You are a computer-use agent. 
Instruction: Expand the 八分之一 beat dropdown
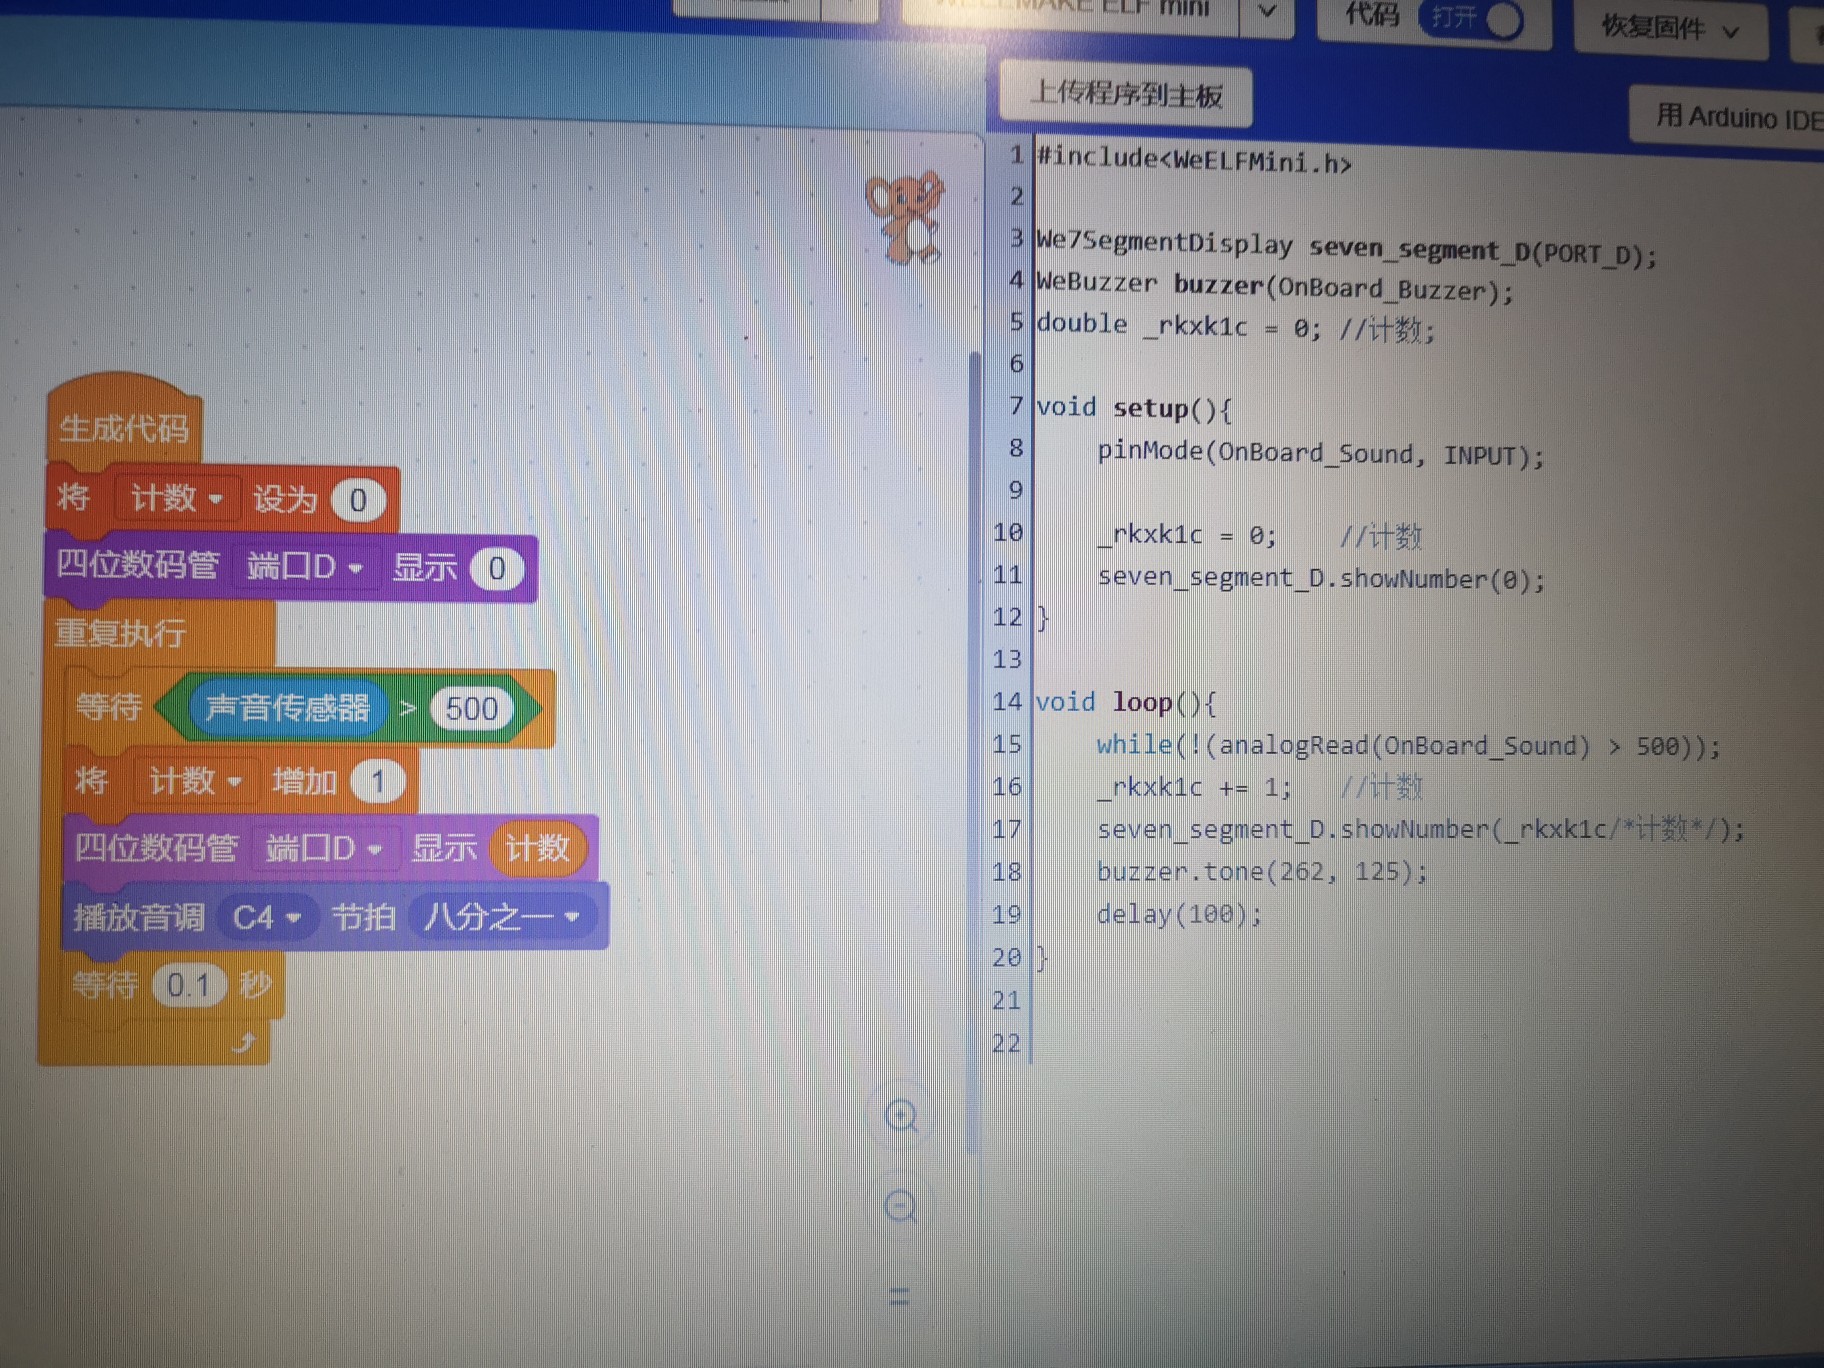click(x=501, y=916)
